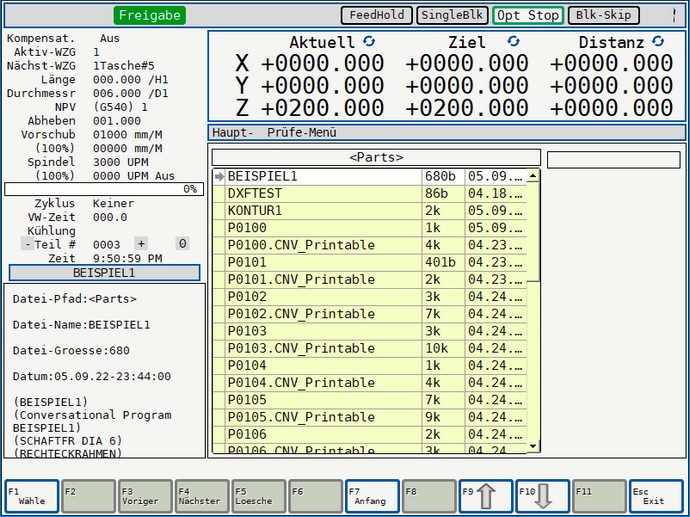Click the BEISPIEL1 program name field
Viewport: 690px width, 517px height.
(104, 273)
